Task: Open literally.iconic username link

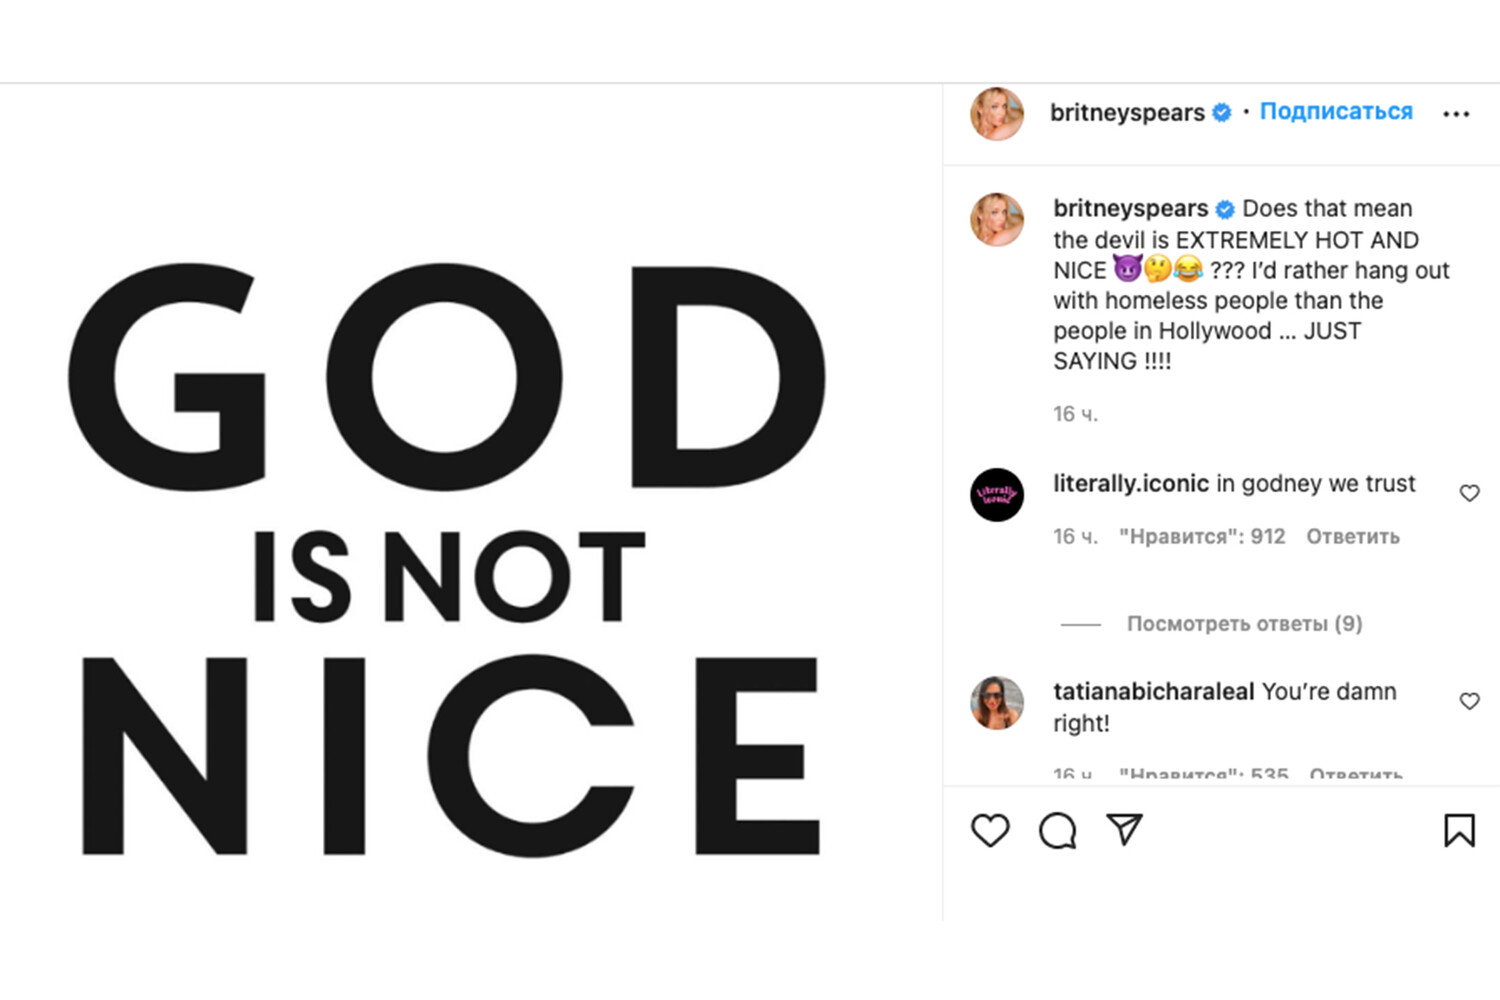Action: (1130, 484)
